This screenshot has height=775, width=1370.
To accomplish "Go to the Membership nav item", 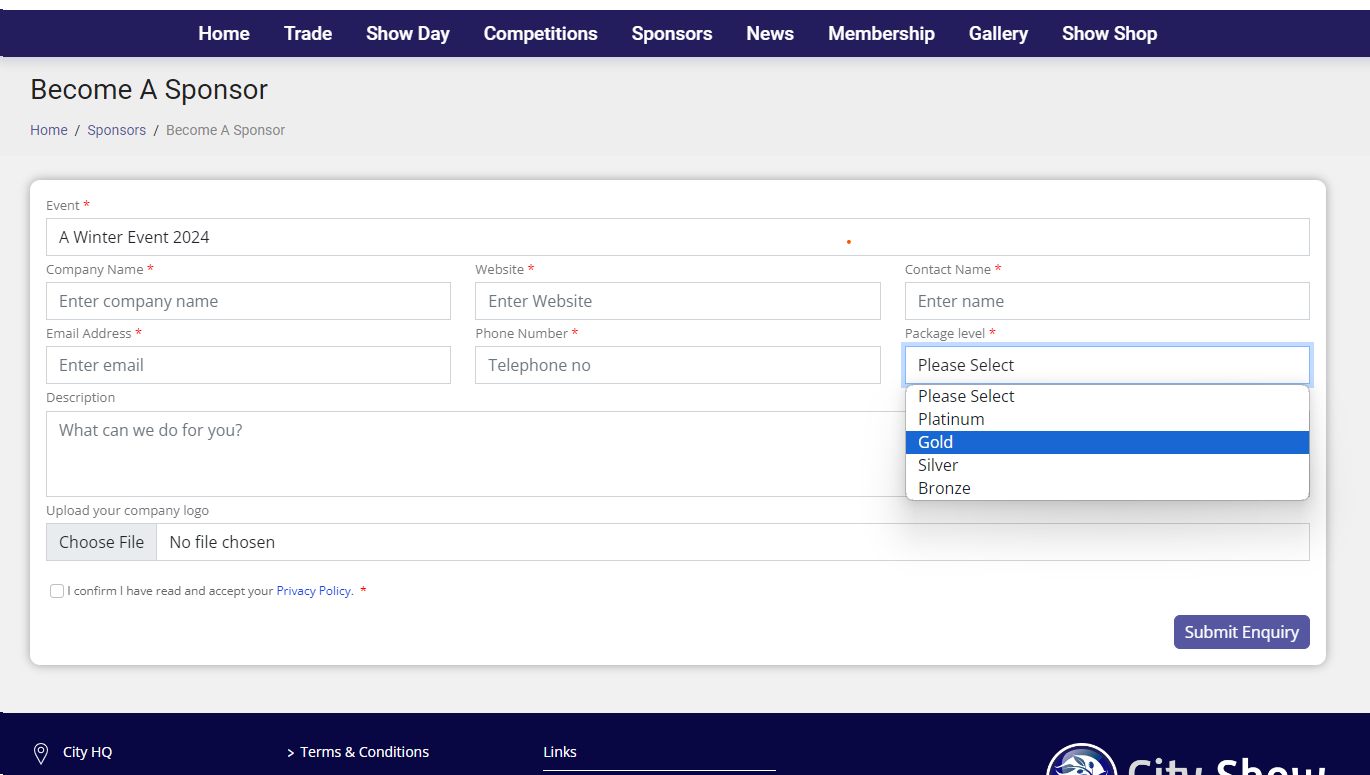I will click(x=881, y=34).
